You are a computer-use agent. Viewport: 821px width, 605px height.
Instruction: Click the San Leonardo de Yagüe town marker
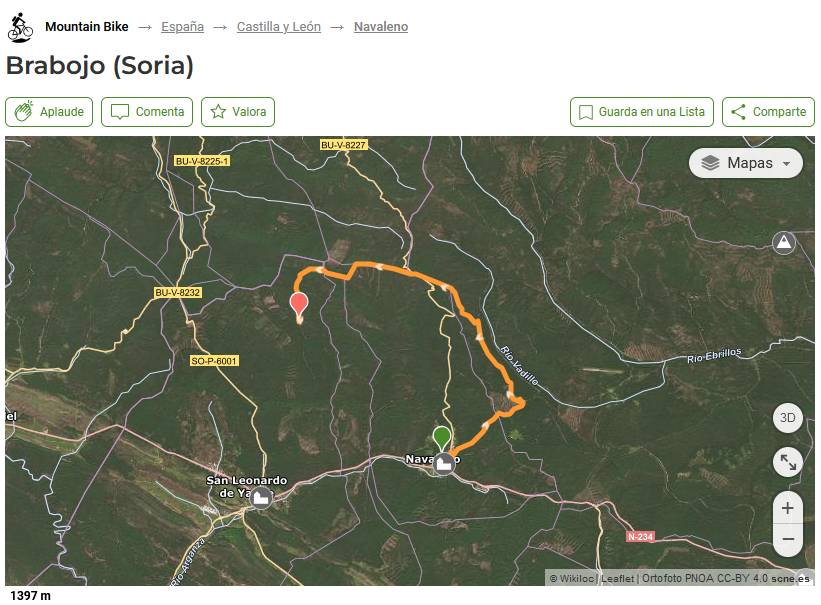pyautogui.click(x=261, y=497)
